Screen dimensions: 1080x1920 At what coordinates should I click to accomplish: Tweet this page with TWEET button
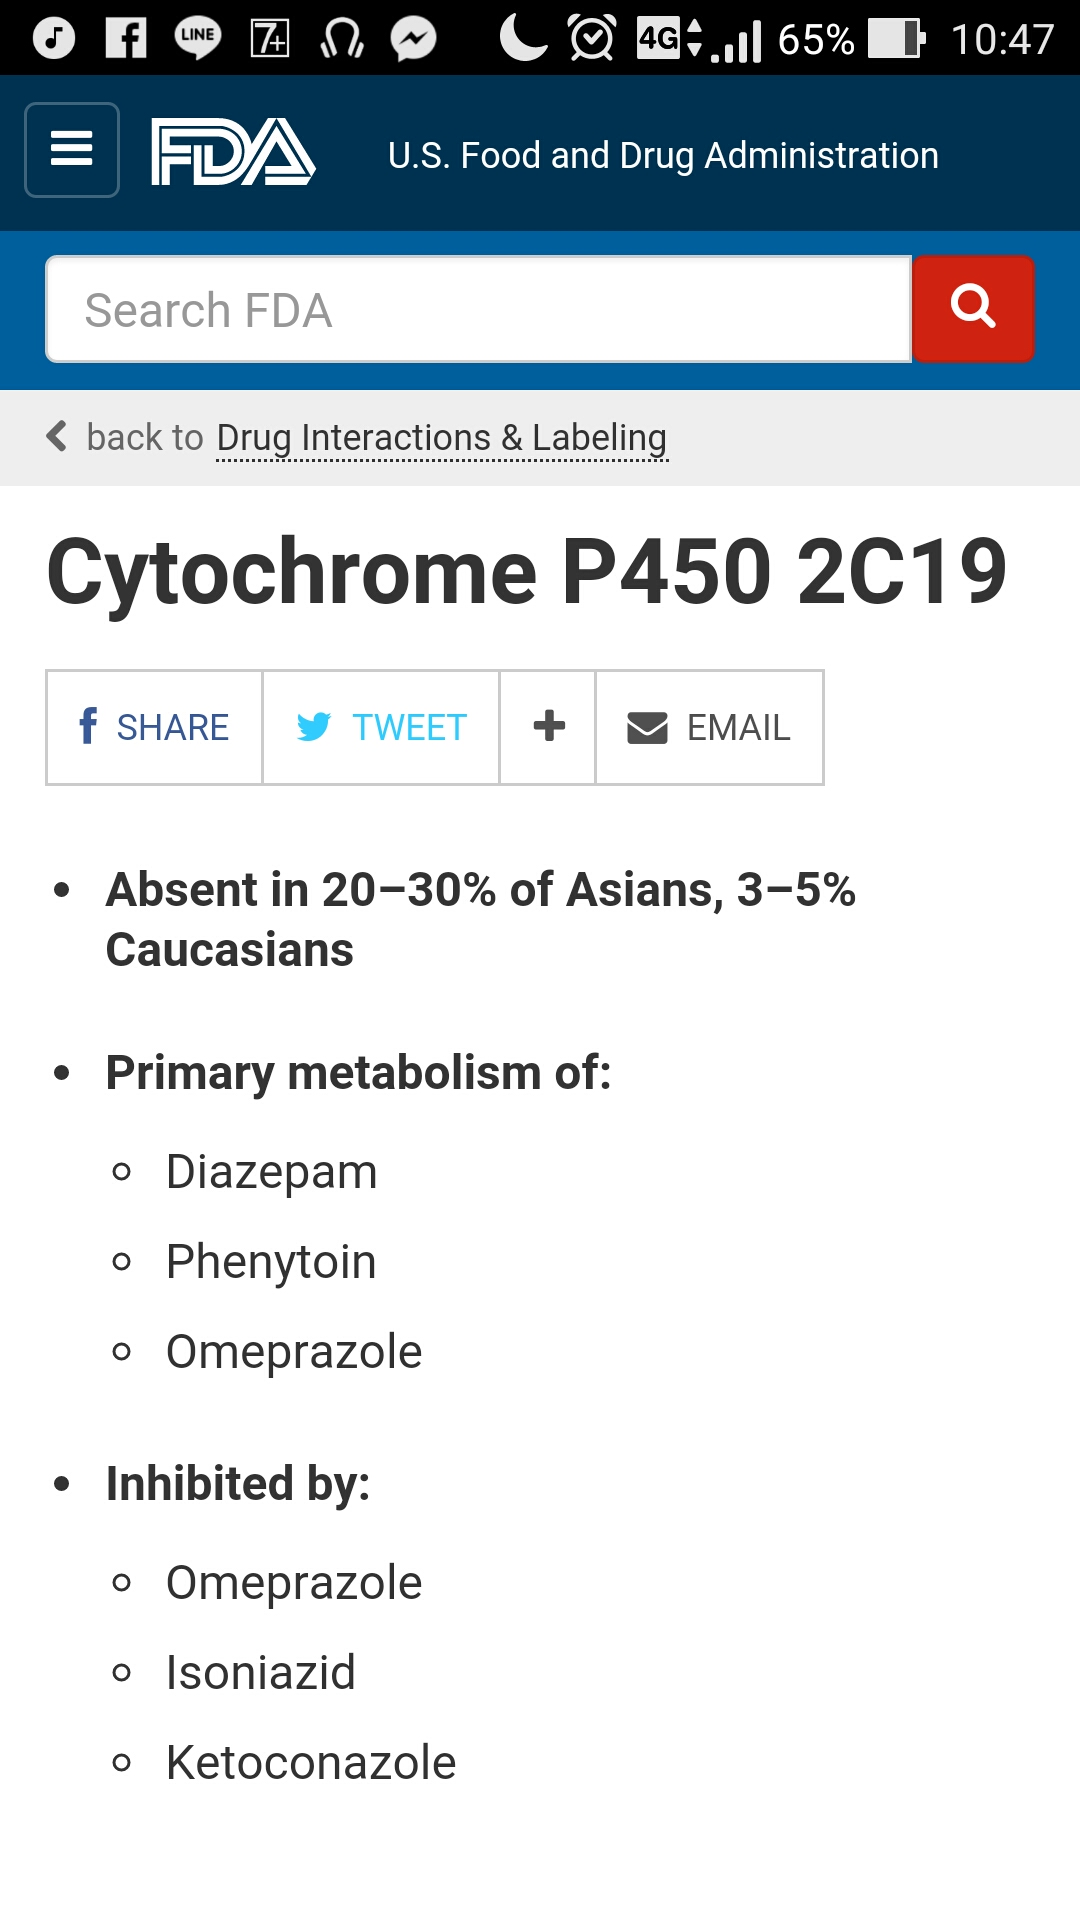point(381,727)
